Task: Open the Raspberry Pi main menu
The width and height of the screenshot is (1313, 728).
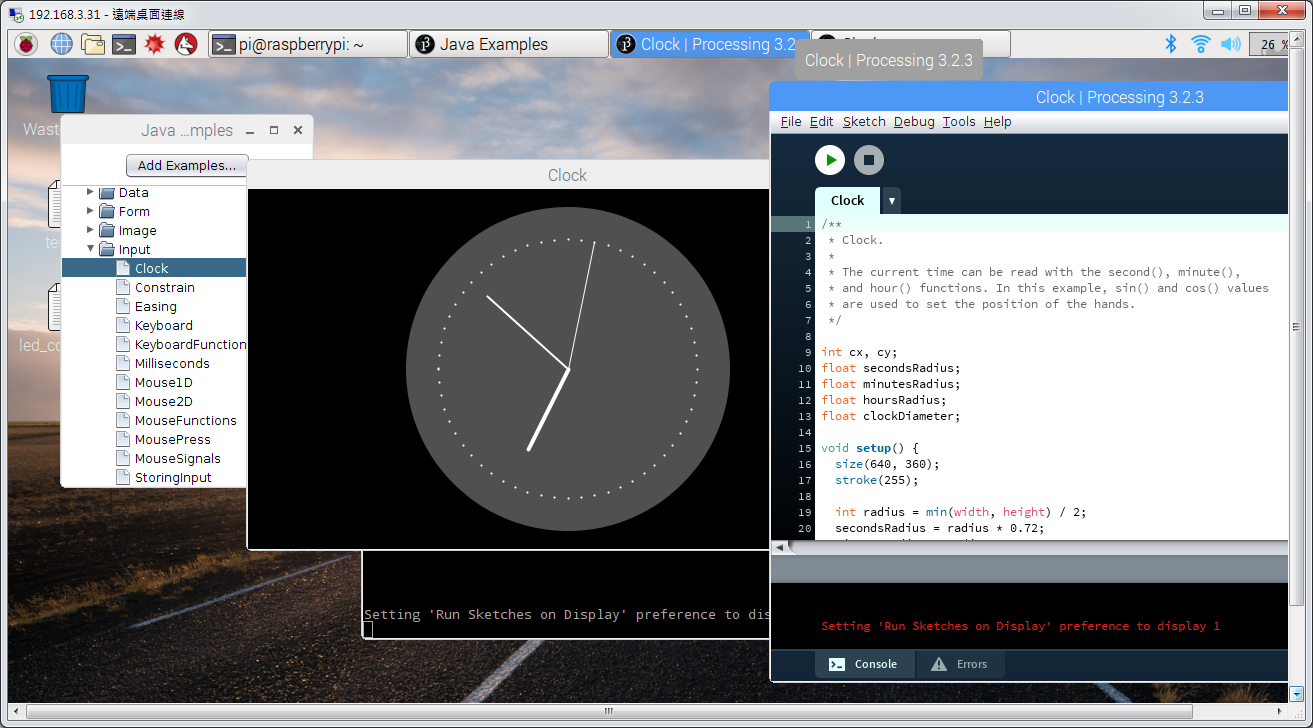Action: pyautogui.click(x=26, y=44)
